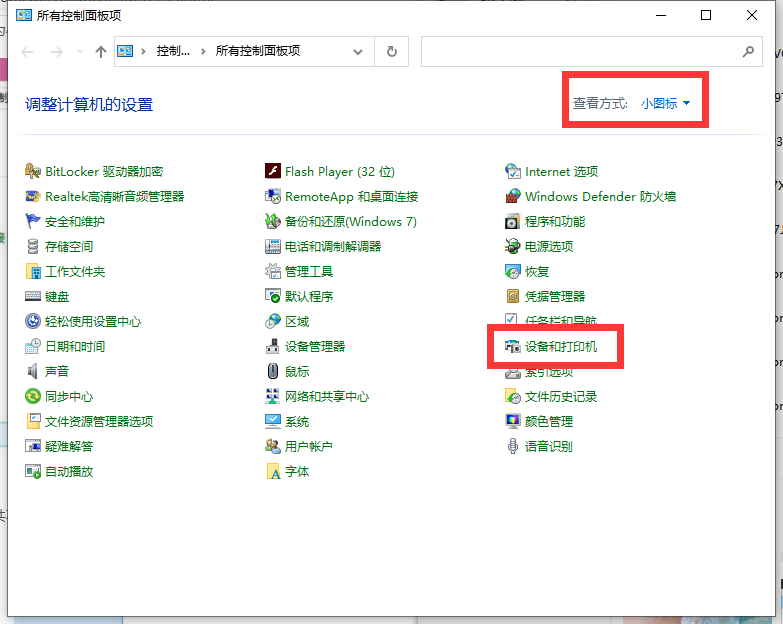
Task: Click the search magnifier icon
Action: [748, 51]
